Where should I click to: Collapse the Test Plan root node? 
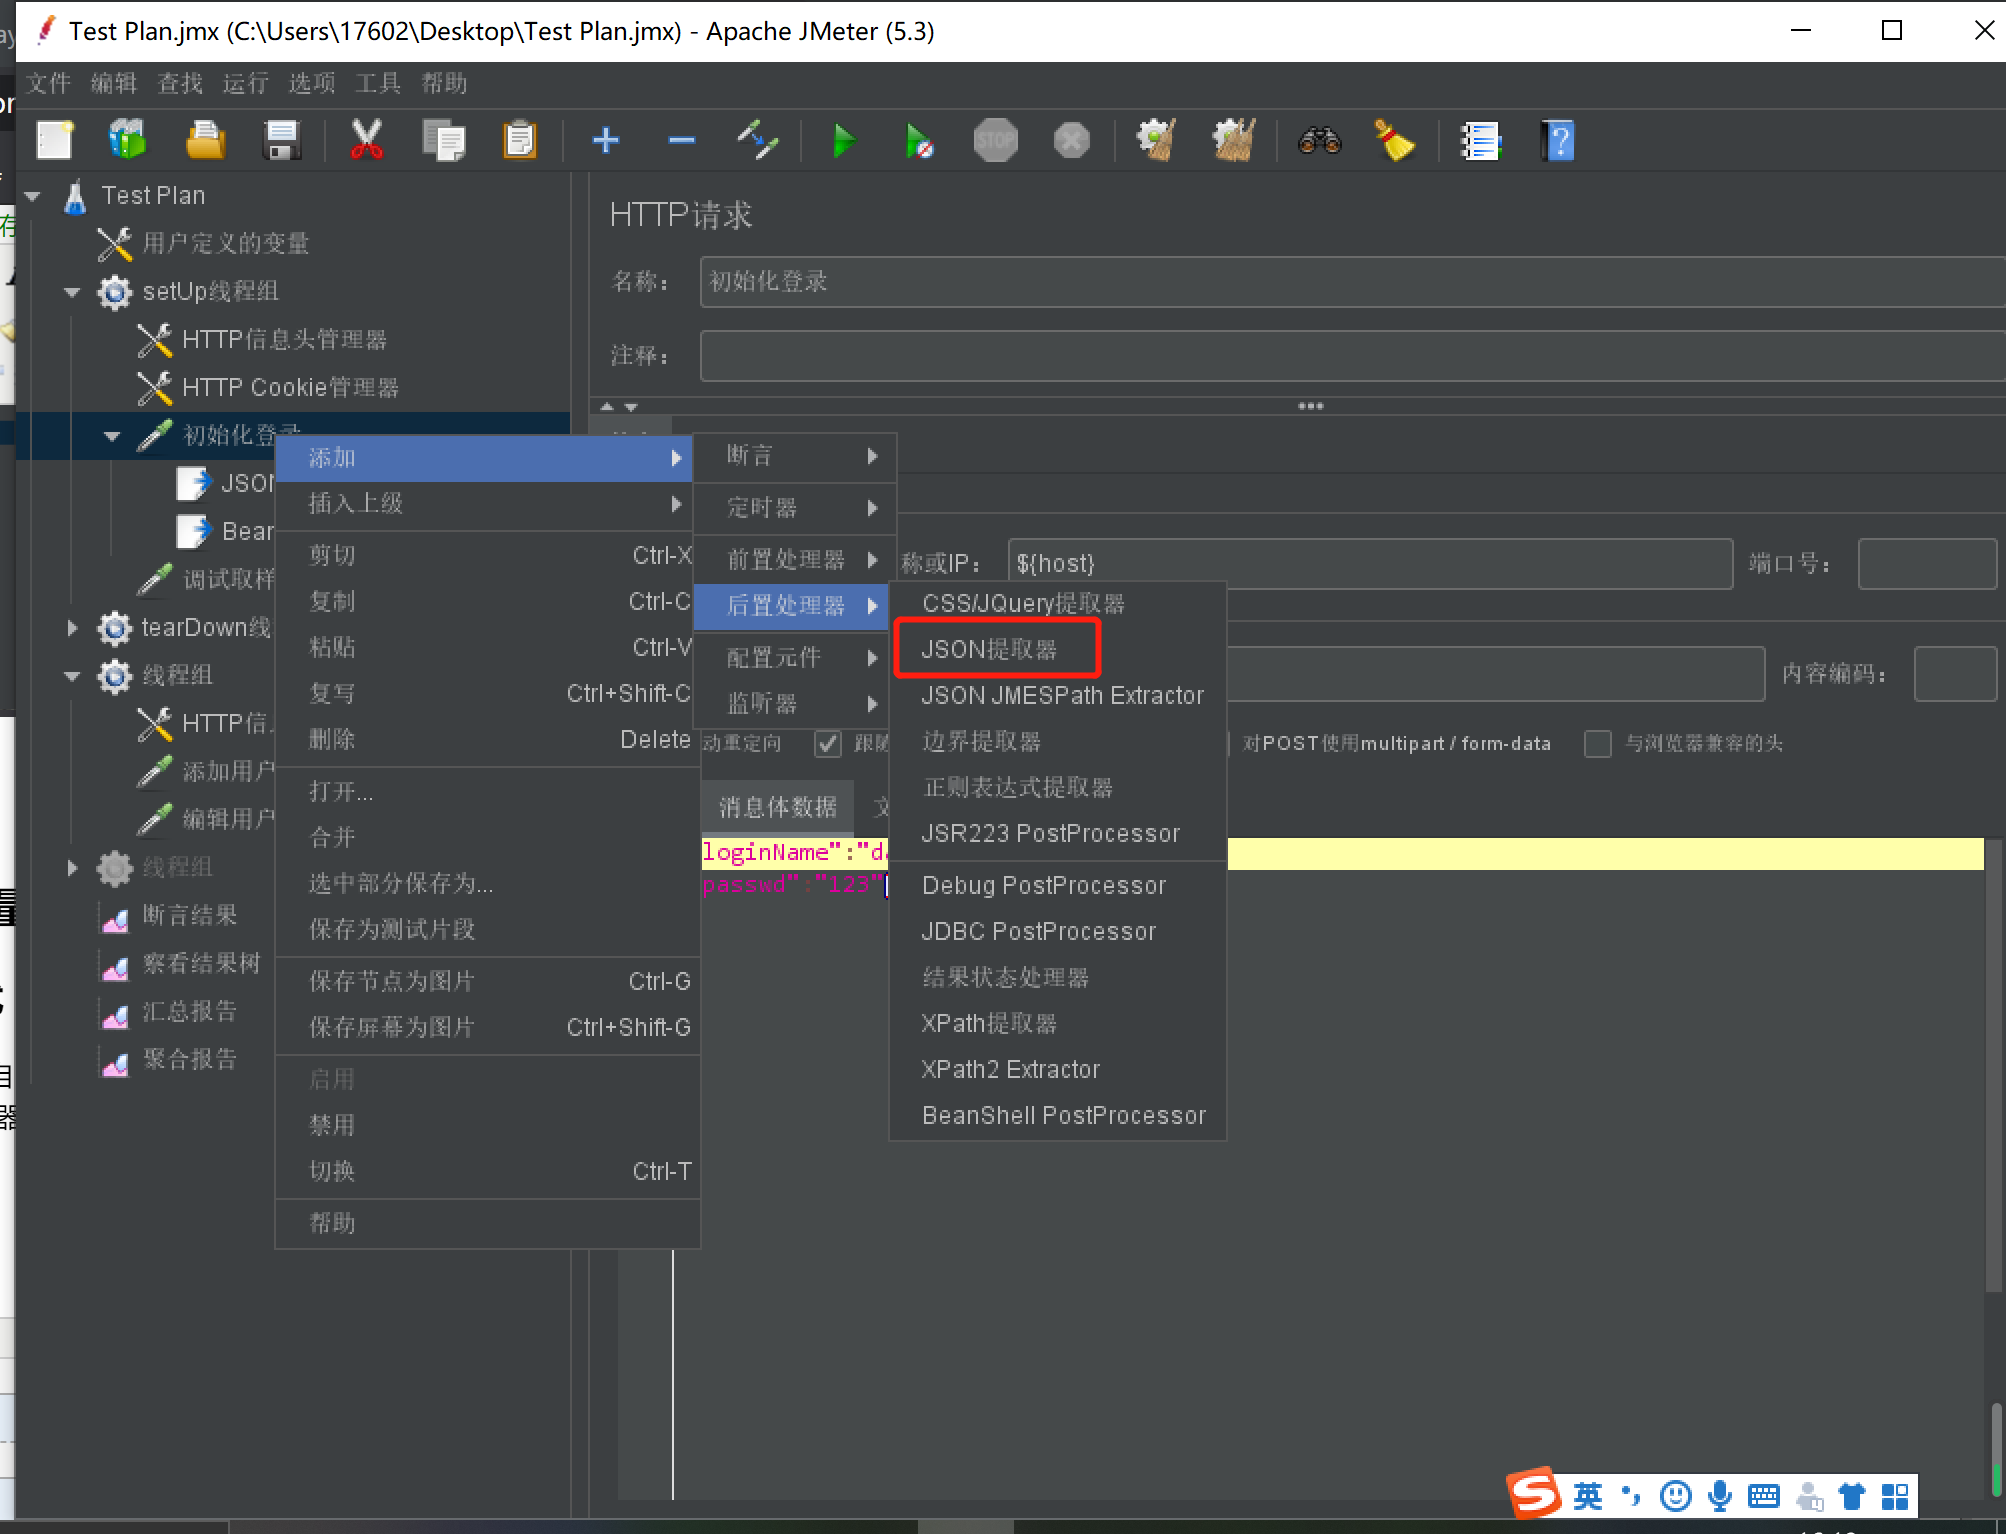[33, 196]
